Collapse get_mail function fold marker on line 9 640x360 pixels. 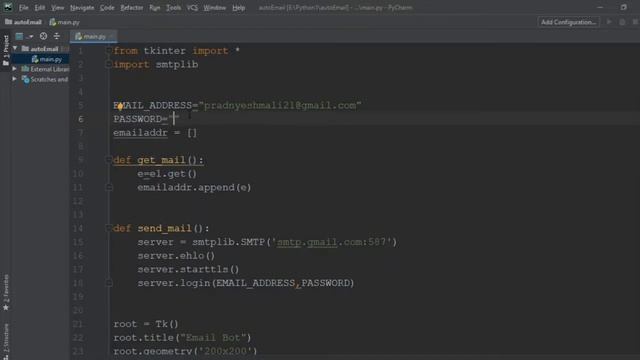coord(109,160)
